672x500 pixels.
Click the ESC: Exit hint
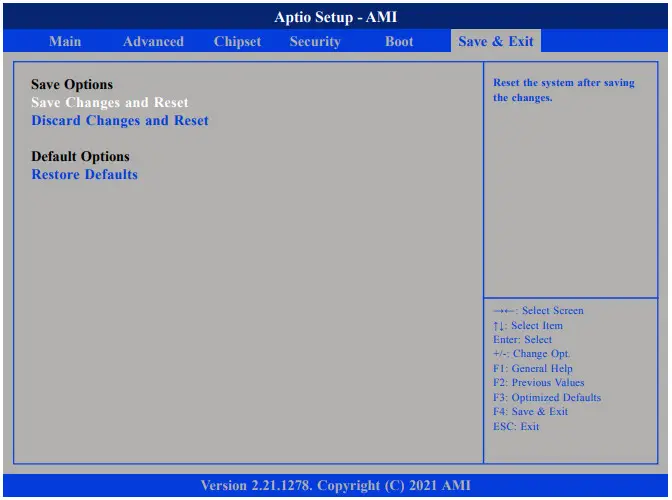pyautogui.click(x=516, y=426)
